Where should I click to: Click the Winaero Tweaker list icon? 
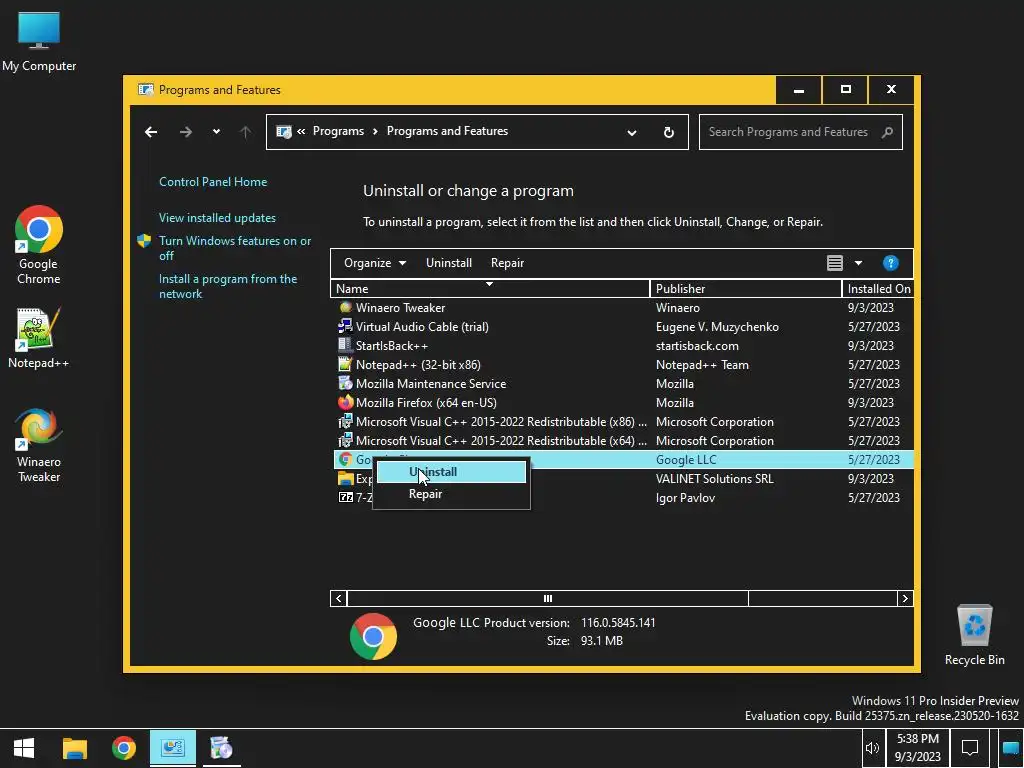click(x=345, y=308)
